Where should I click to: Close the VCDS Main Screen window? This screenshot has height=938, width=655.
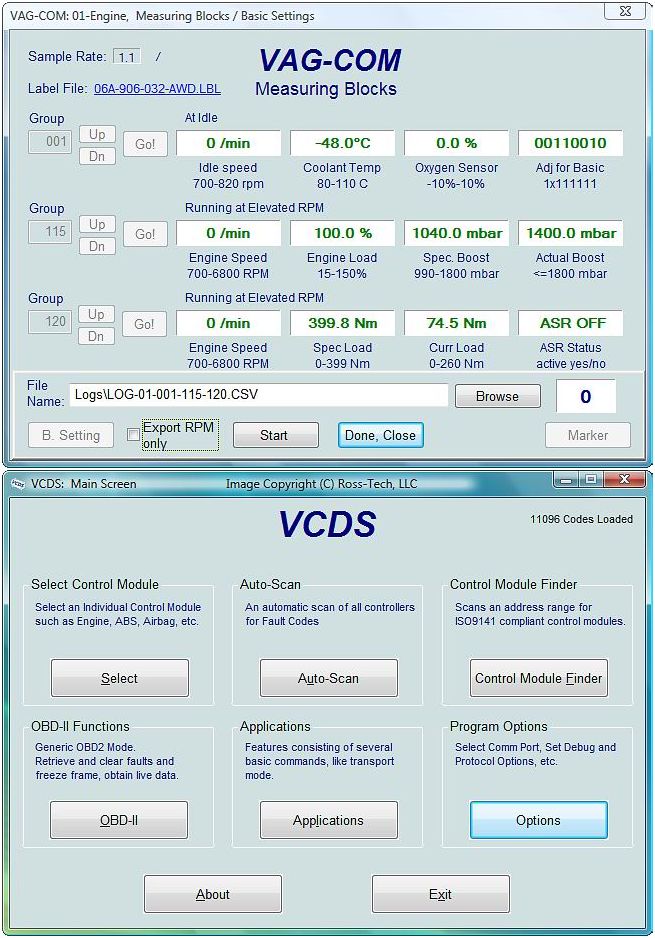(x=624, y=479)
